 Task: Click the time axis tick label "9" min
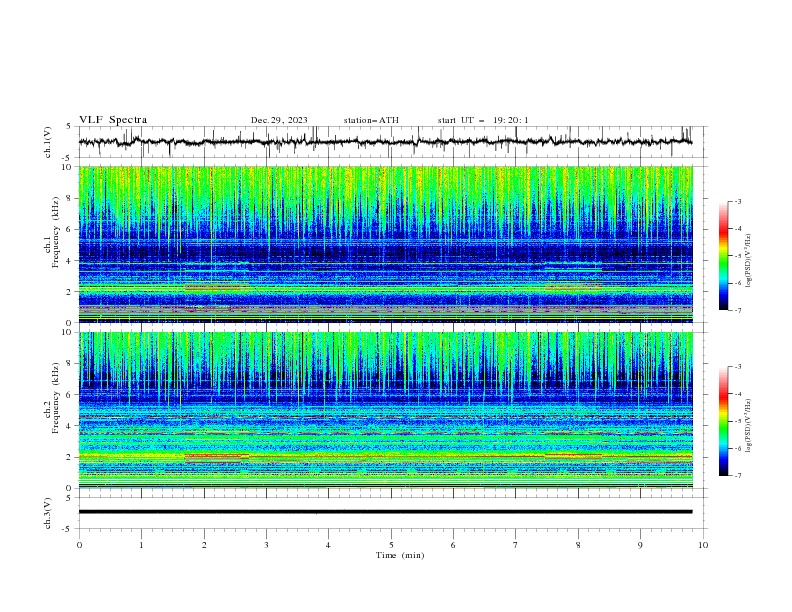640,545
